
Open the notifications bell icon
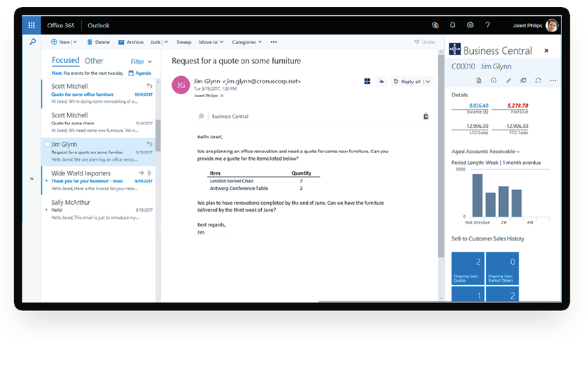[x=453, y=25]
